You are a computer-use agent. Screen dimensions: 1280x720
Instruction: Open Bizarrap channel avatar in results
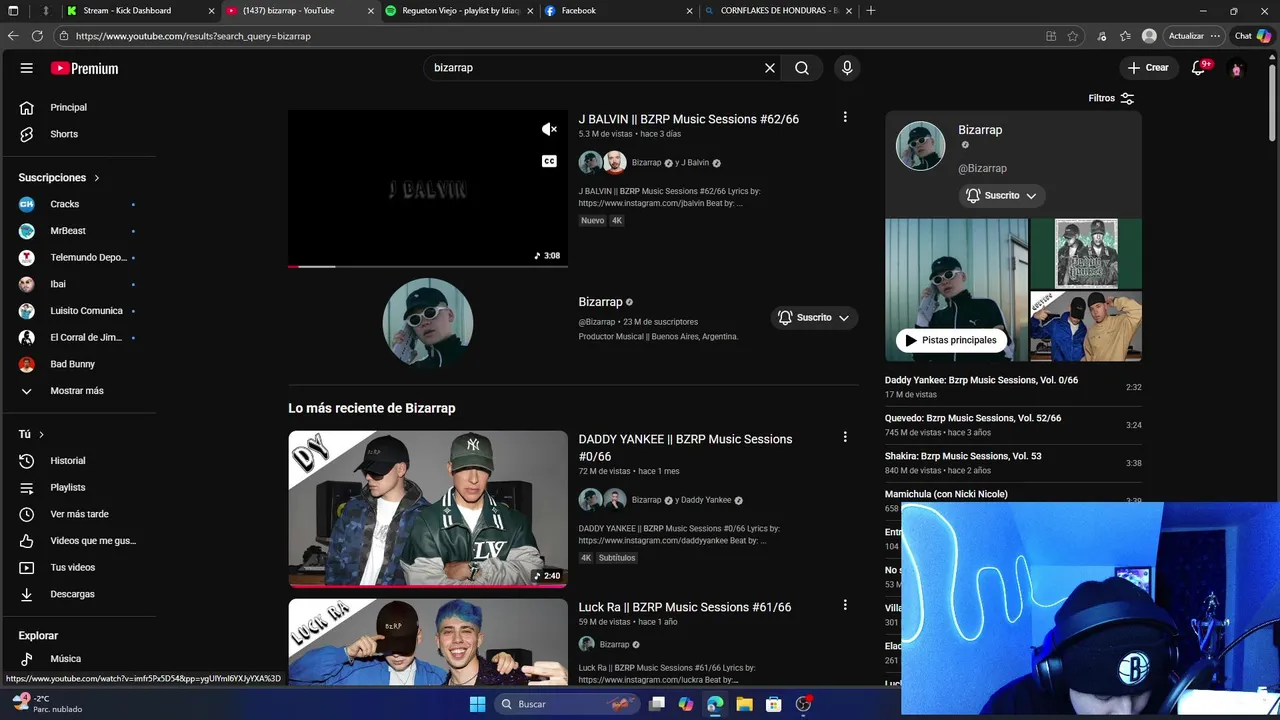point(428,323)
